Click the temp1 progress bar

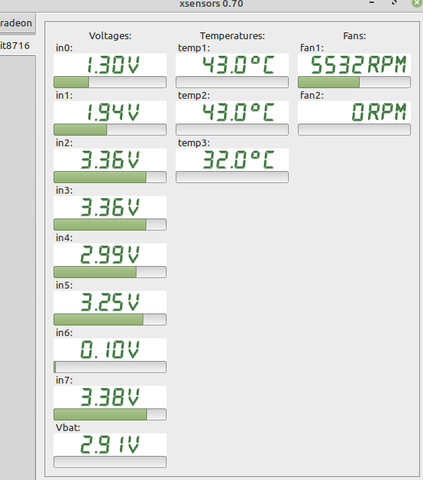pos(232,82)
